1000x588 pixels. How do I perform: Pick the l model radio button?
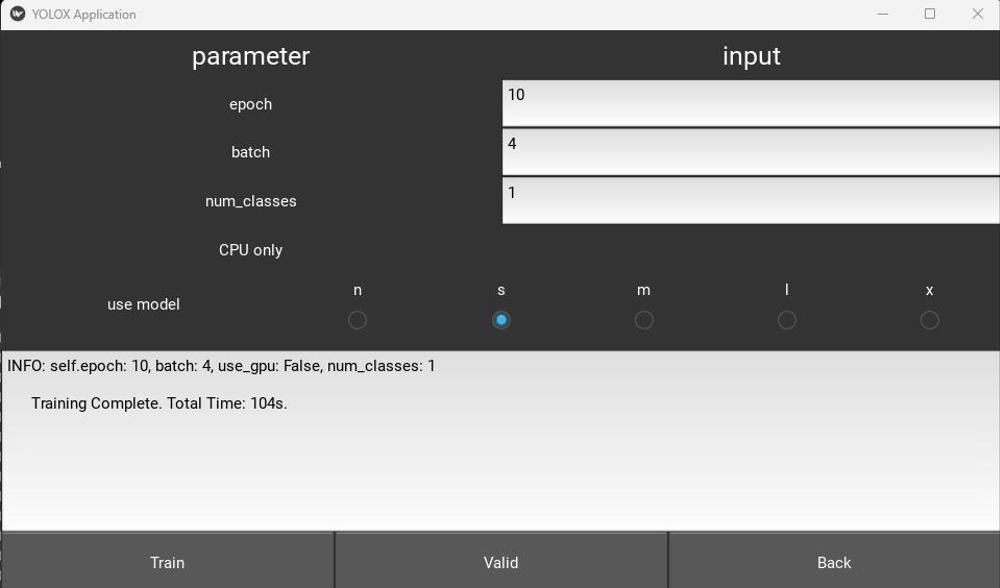(787, 320)
